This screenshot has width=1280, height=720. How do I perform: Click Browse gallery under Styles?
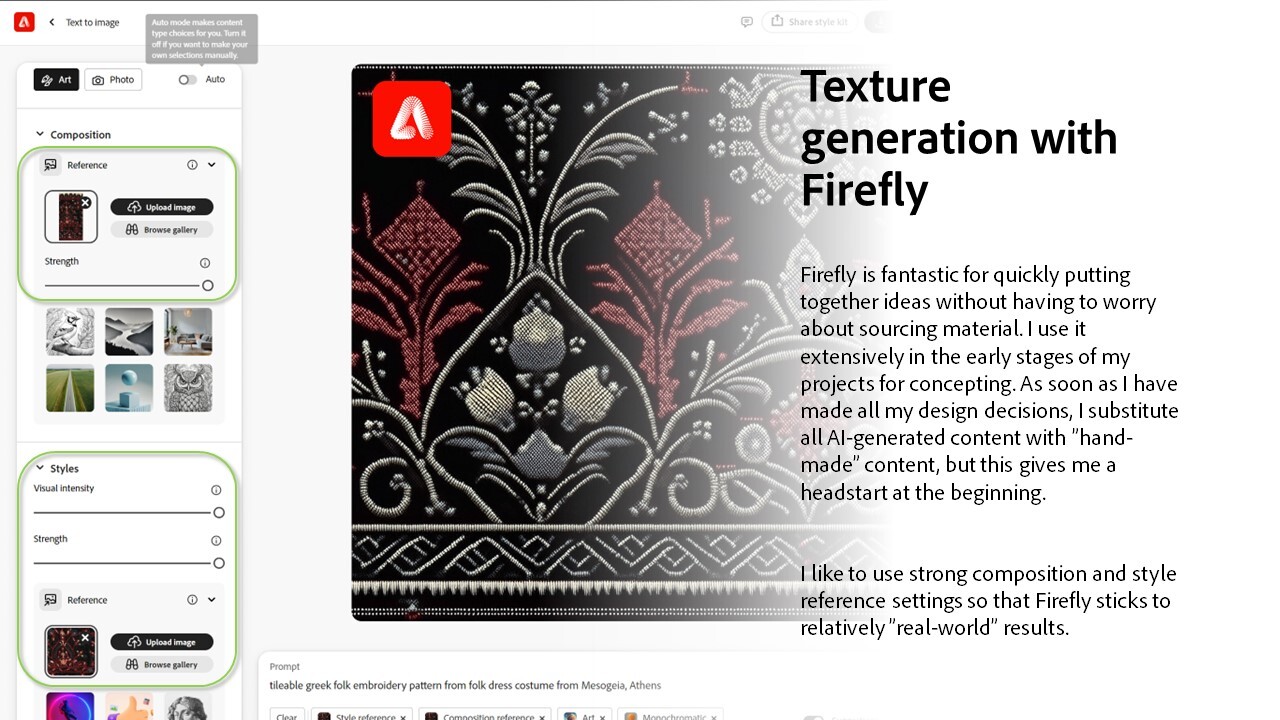[162, 665]
